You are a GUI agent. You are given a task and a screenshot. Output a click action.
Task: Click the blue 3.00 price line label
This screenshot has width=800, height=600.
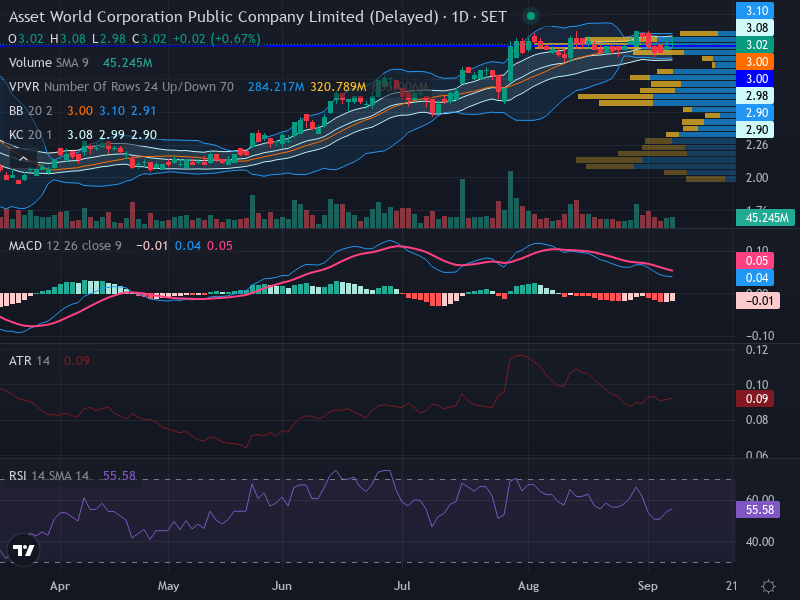(x=755, y=79)
